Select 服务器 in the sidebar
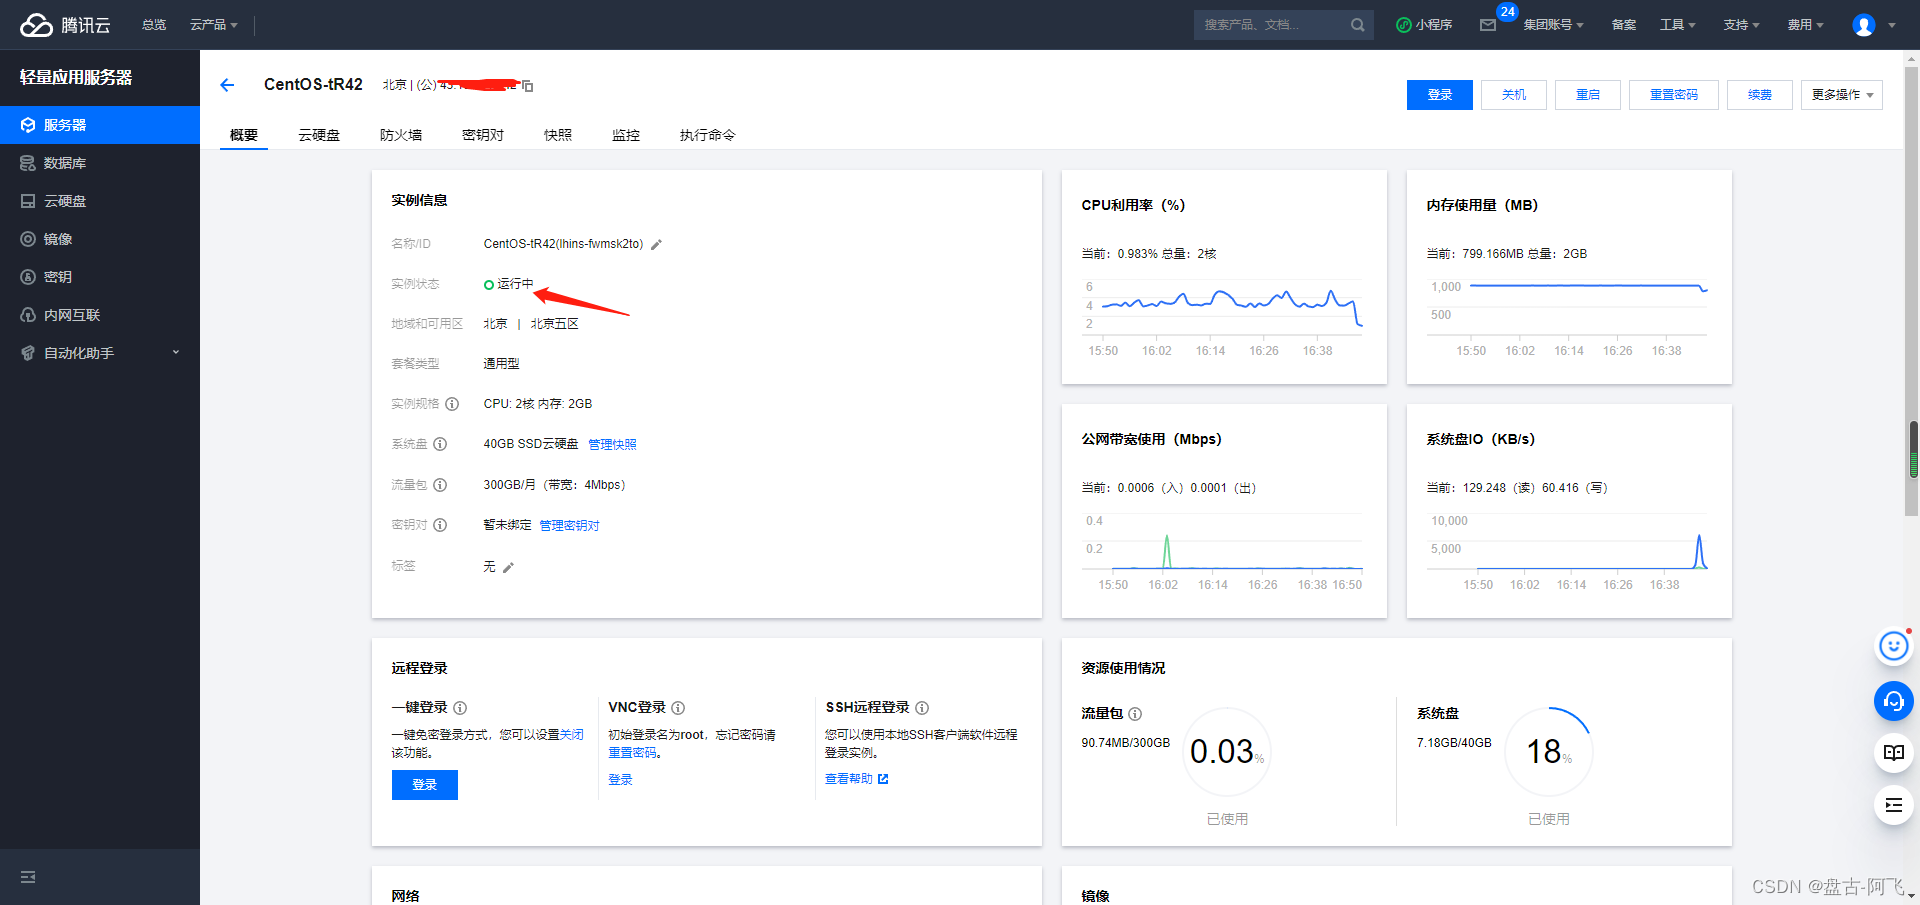The height and width of the screenshot is (905, 1920). [x=100, y=125]
